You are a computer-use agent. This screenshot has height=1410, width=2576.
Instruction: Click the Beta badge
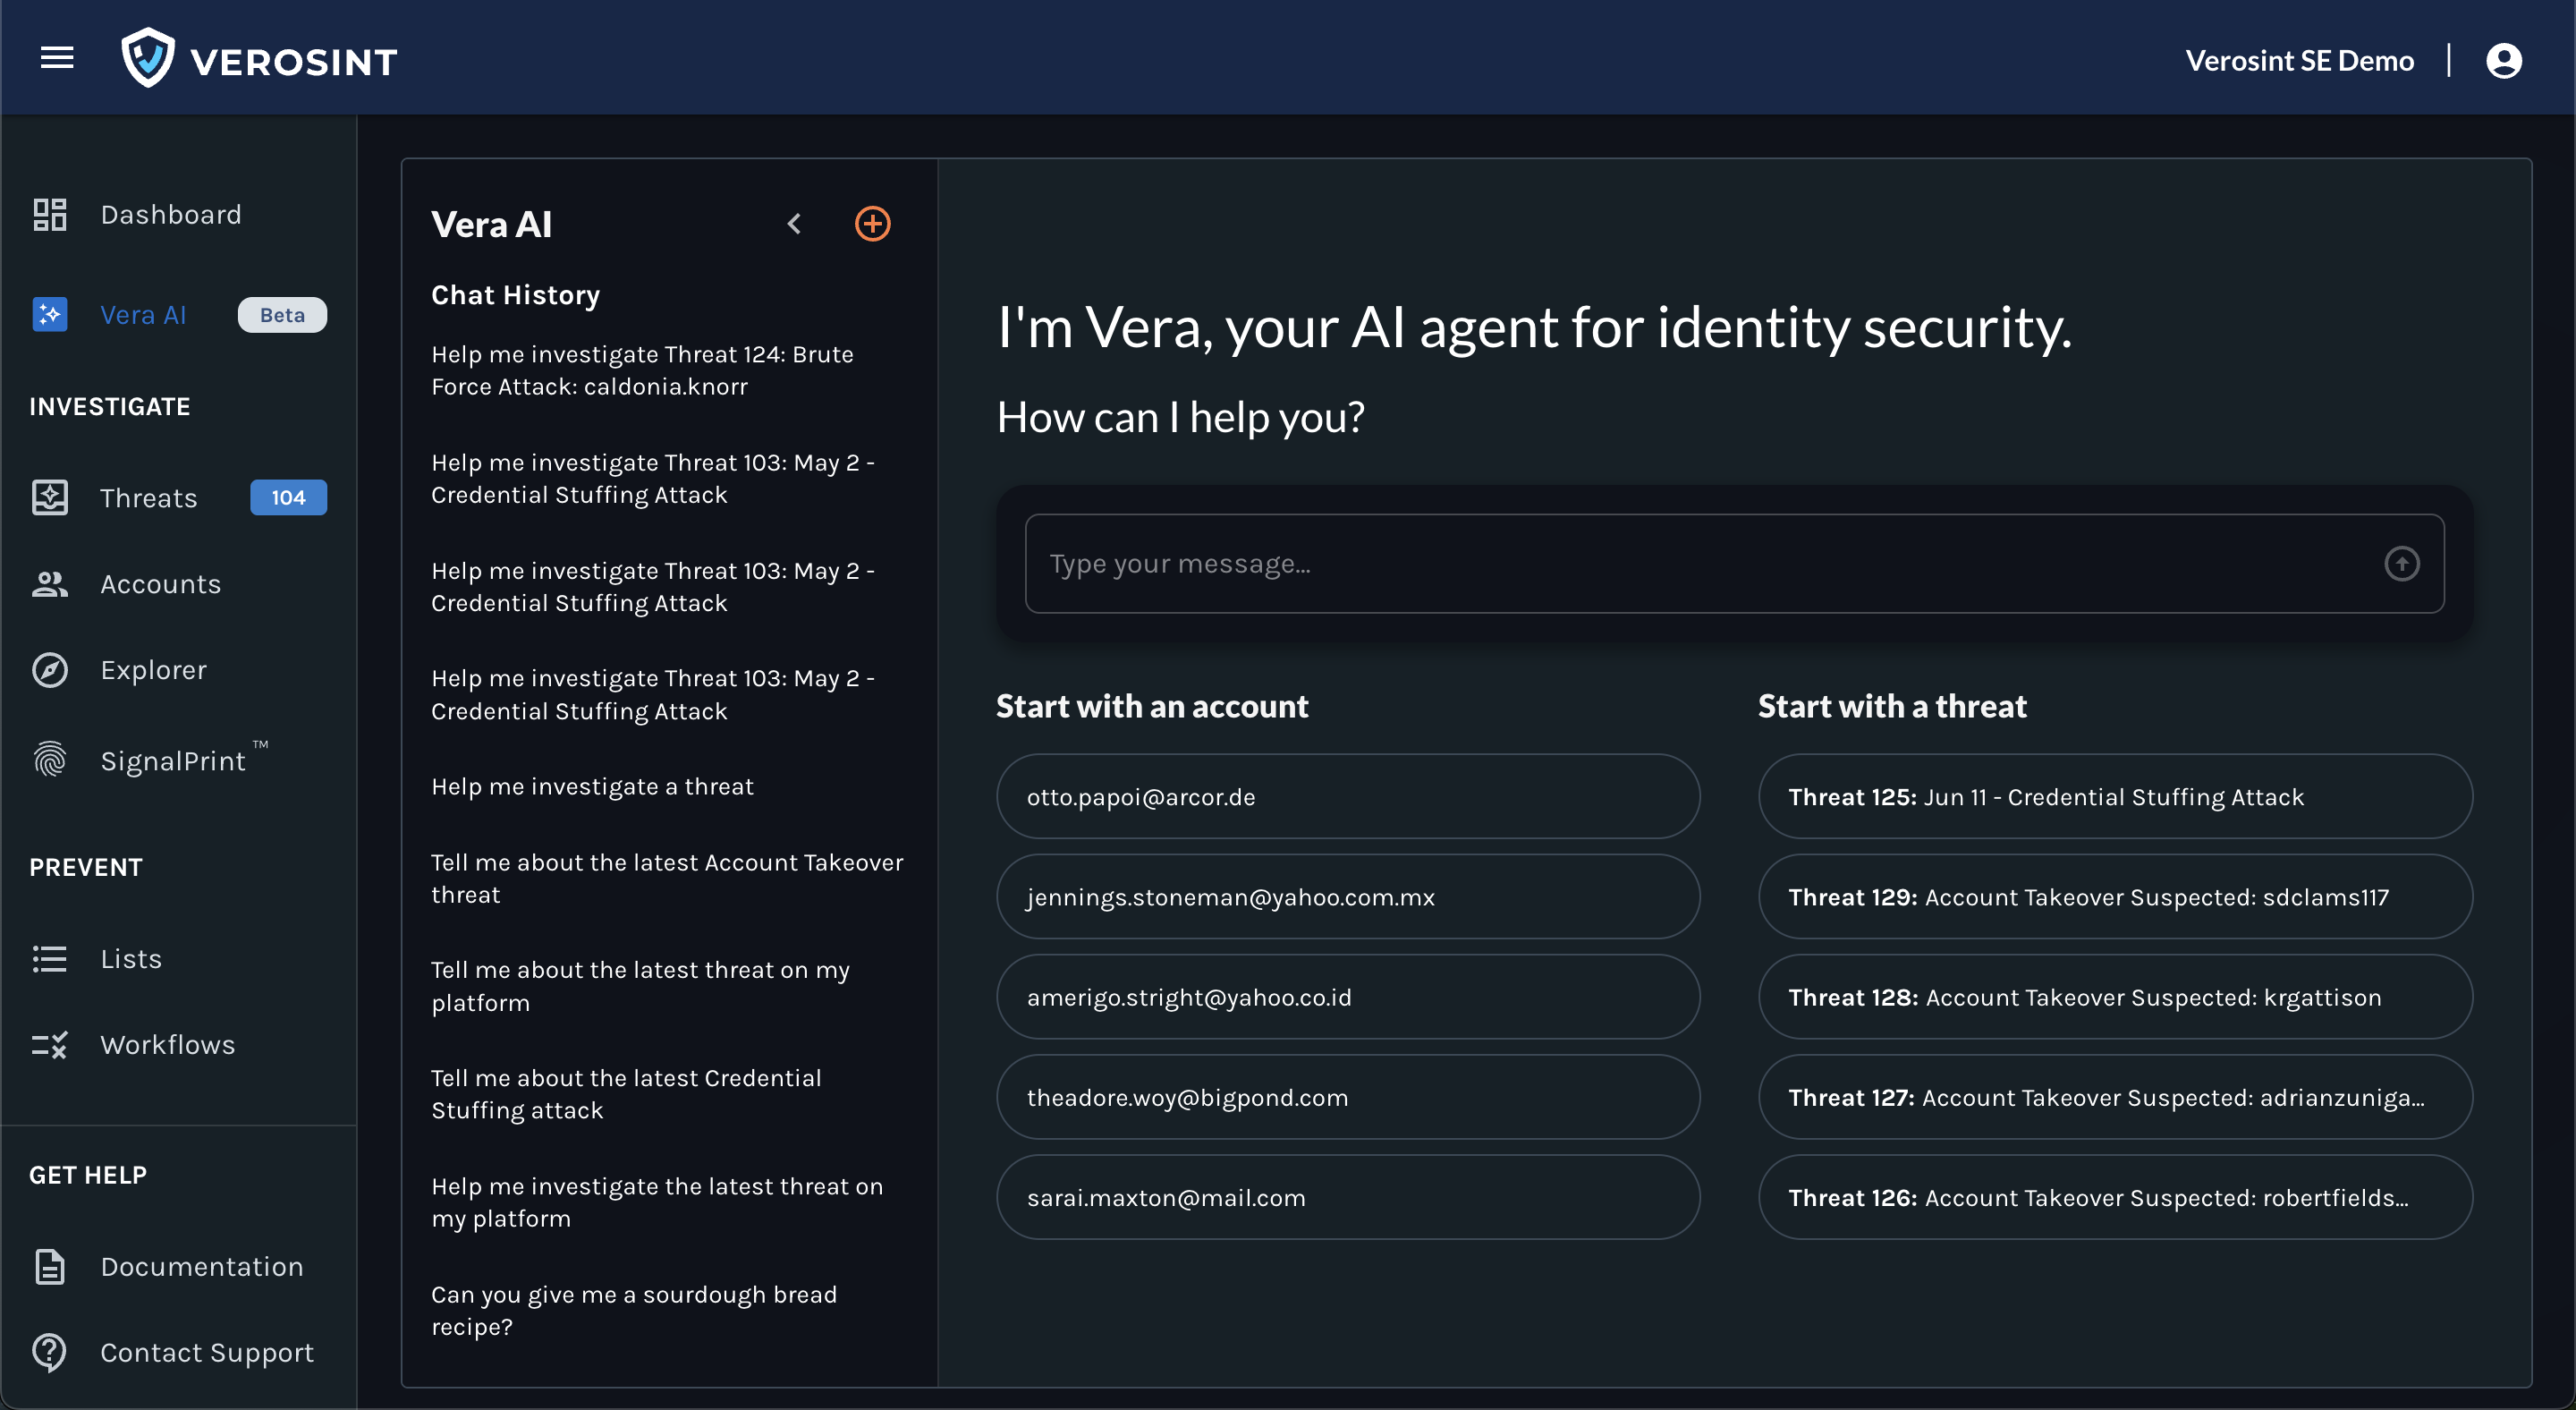(x=282, y=314)
